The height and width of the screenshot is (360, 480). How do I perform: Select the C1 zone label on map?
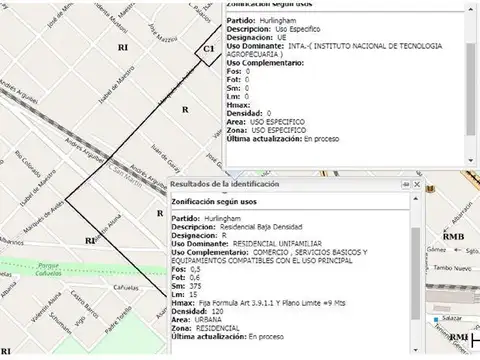click(x=209, y=49)
